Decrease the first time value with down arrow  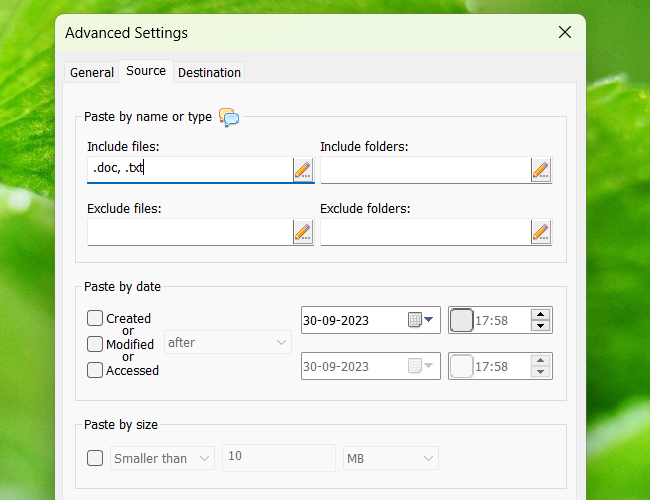coord(541,327)
